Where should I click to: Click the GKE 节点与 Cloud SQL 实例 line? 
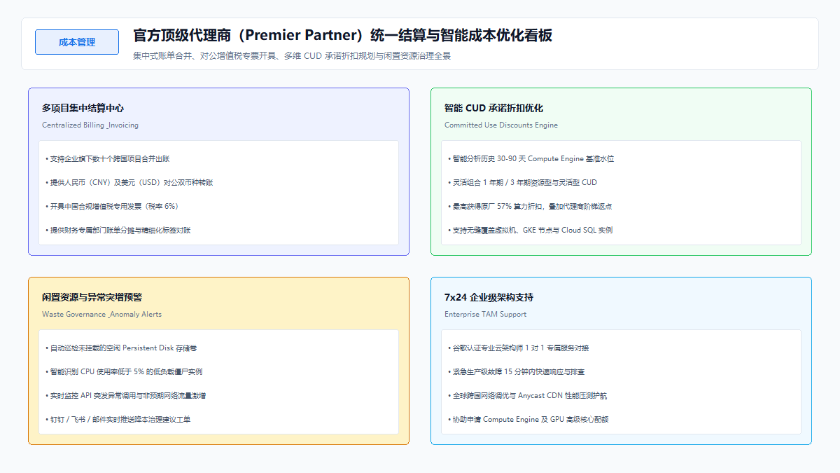(x=530, y=230)
